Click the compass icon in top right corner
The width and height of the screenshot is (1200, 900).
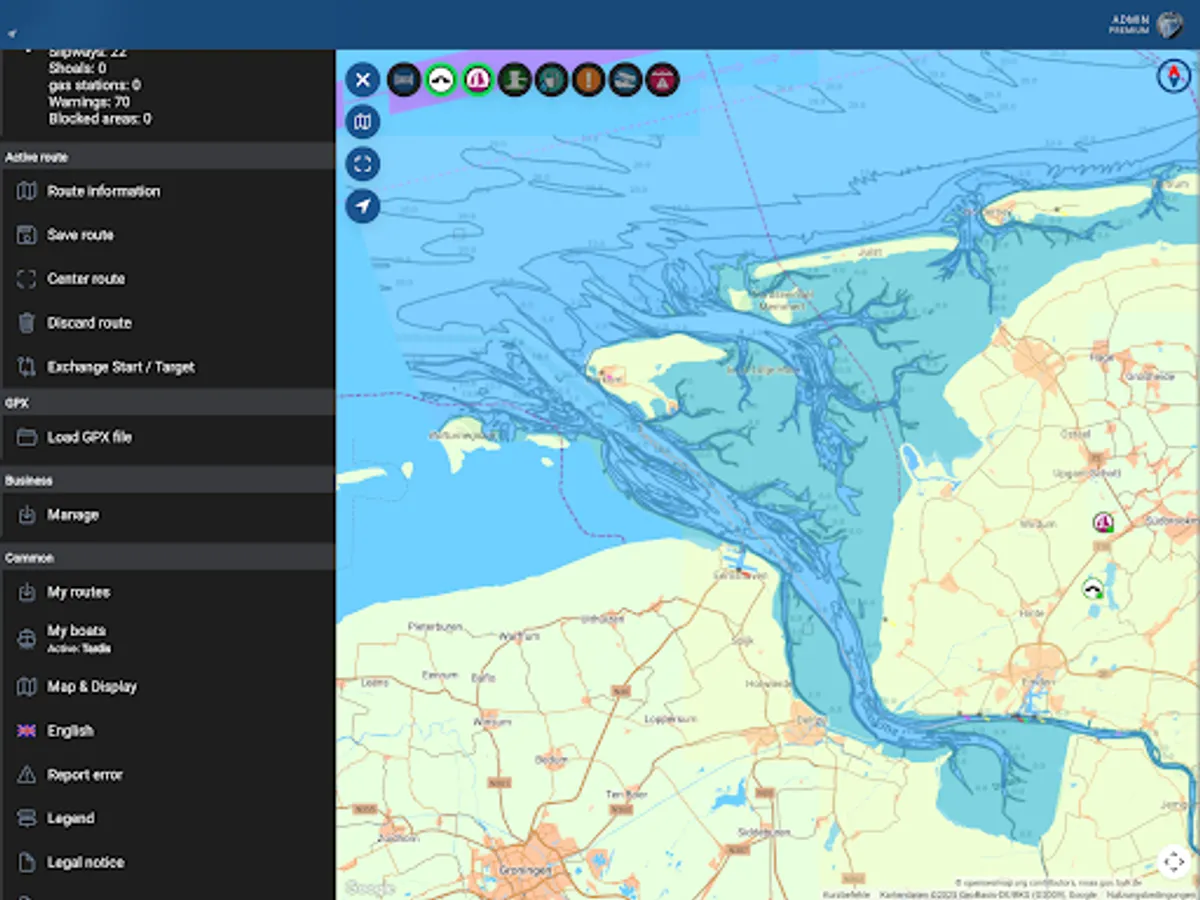pyautogui.click(x=1175, y=75)
